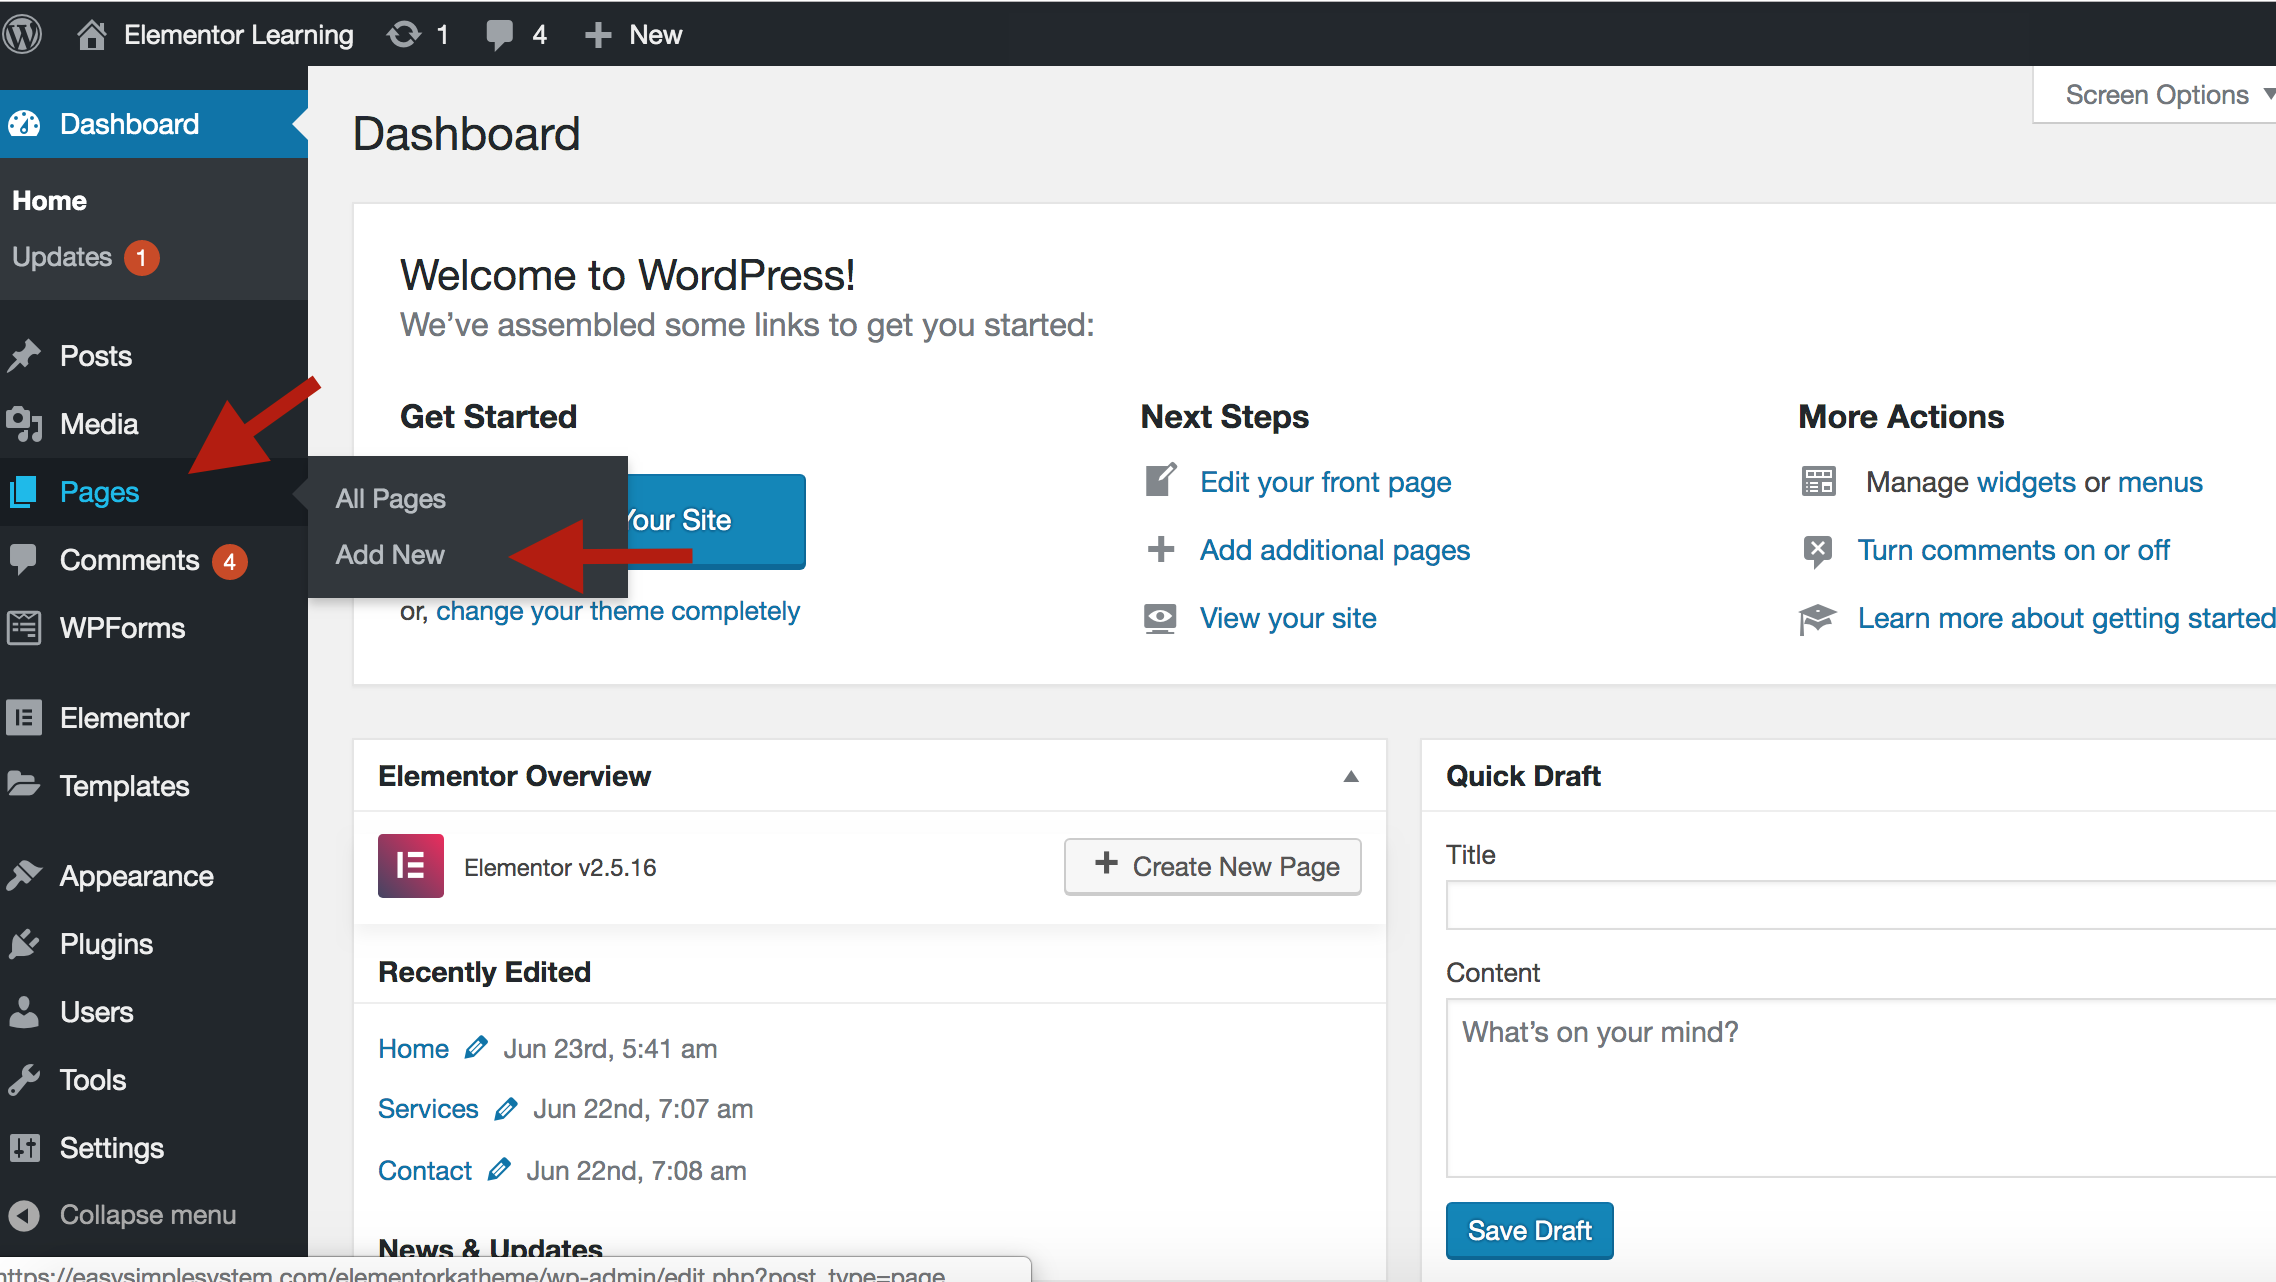The width and height of the screenshot is (2276, 1282).
Task: Click the Create New Page button
Action: tap(1212, 866)
